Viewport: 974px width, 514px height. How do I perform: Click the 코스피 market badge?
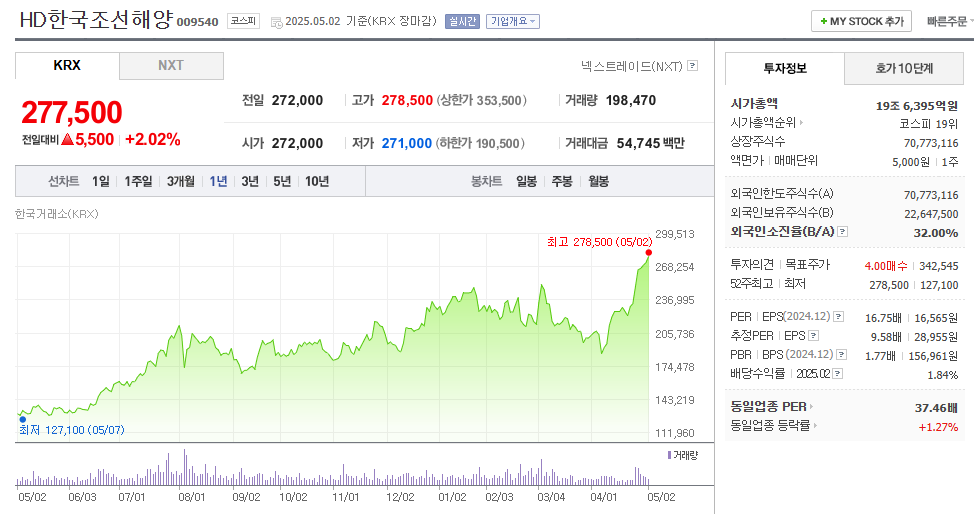tap(243, 21)
